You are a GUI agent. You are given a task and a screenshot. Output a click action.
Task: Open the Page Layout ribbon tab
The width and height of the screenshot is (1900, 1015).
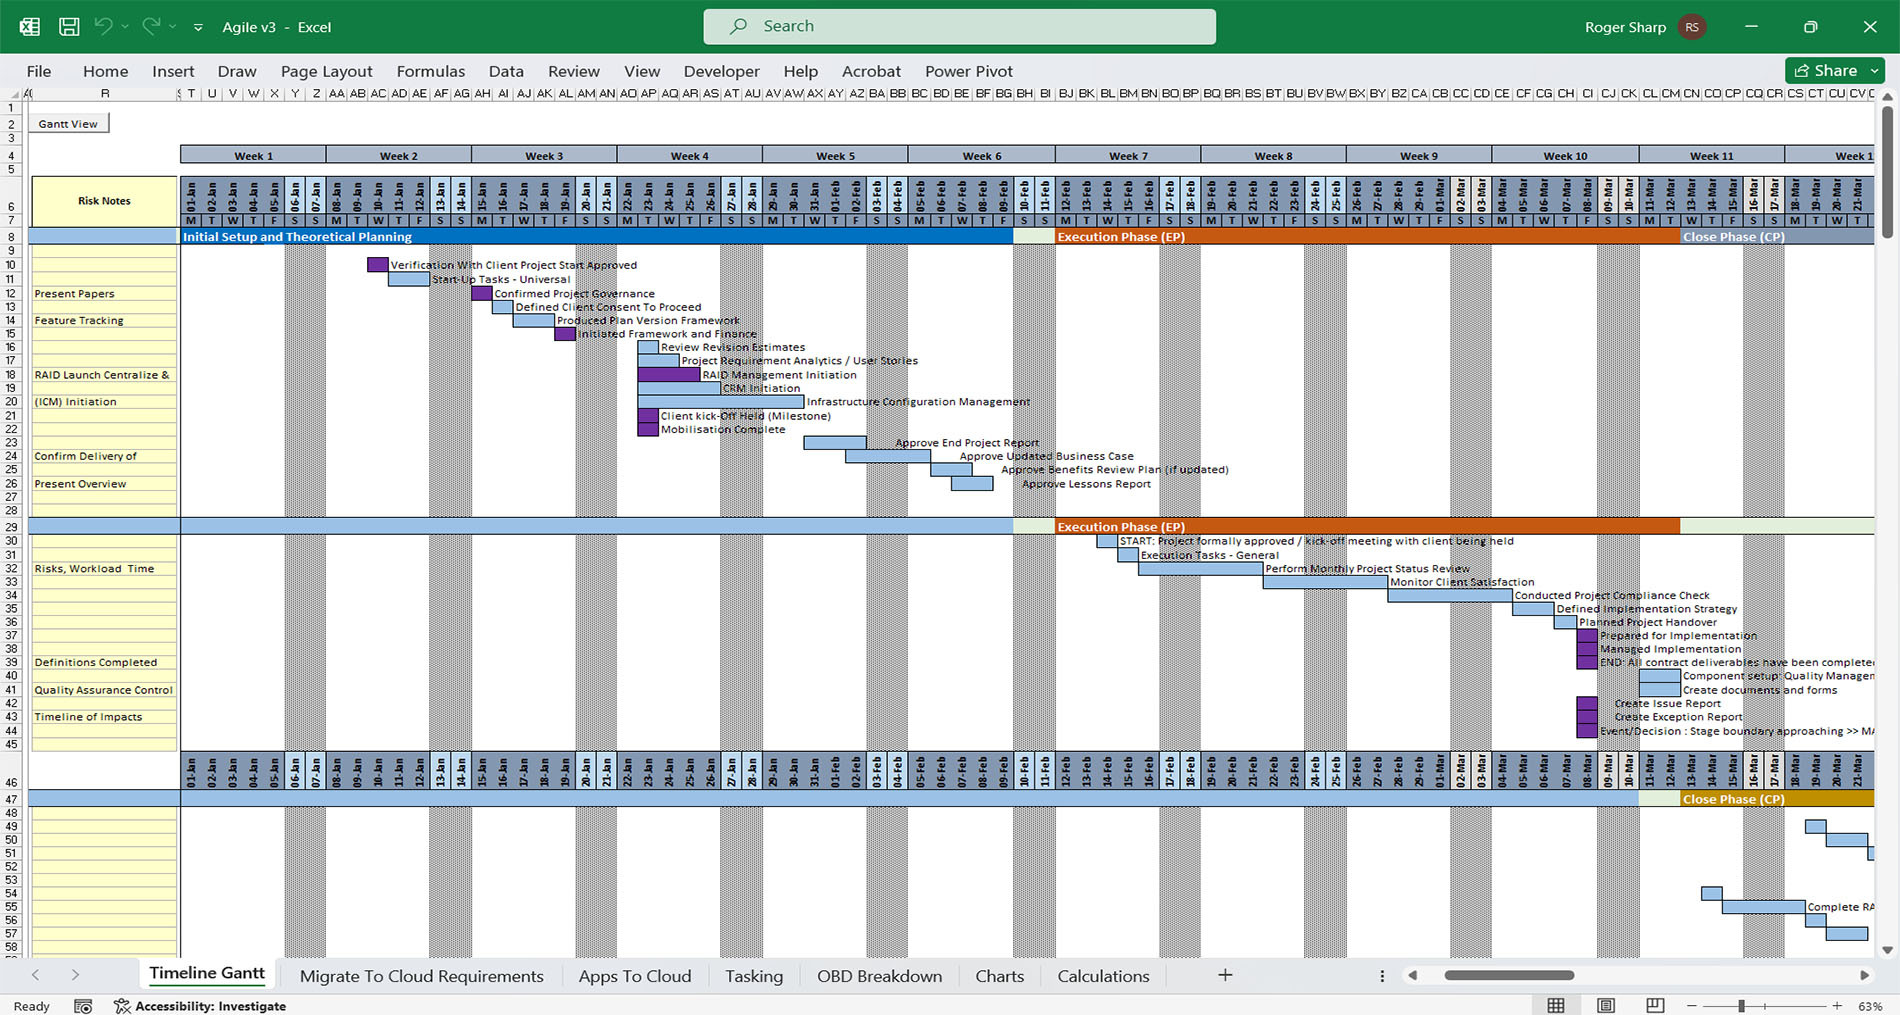pyautogui.click(x=326, y=71)
